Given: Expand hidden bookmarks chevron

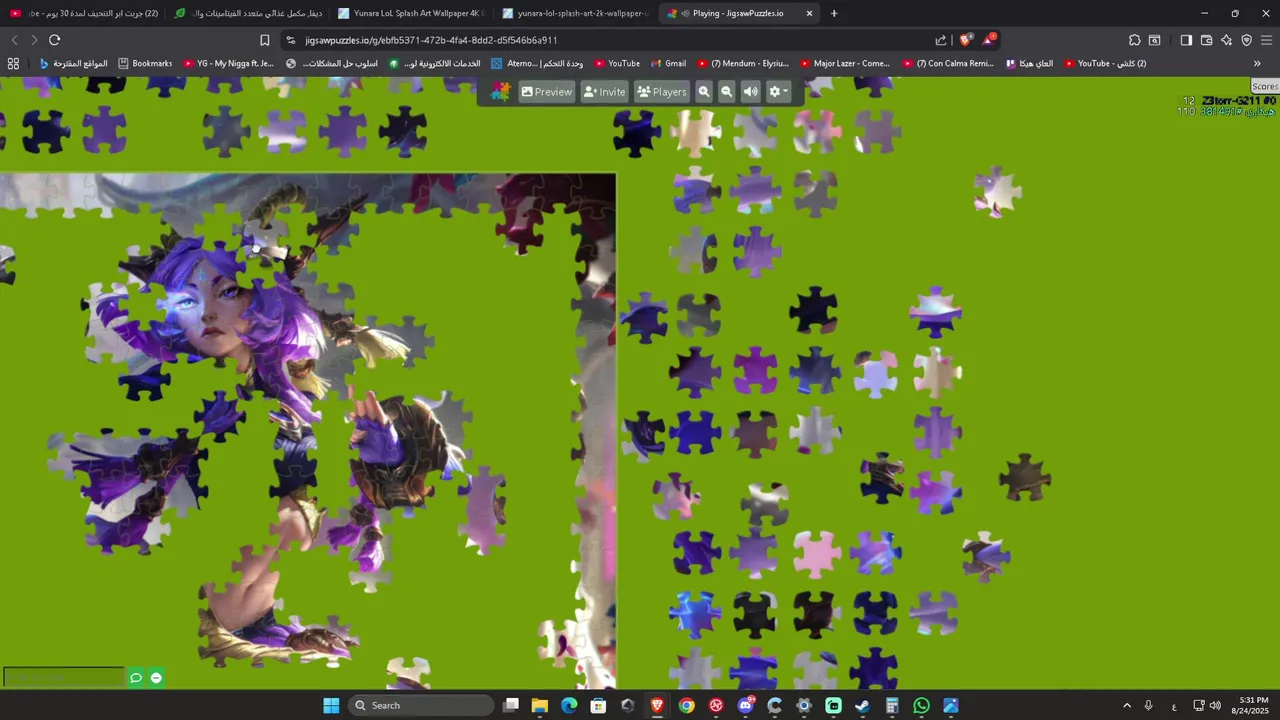Looking at the screenshot, I should coord(1257,63).
